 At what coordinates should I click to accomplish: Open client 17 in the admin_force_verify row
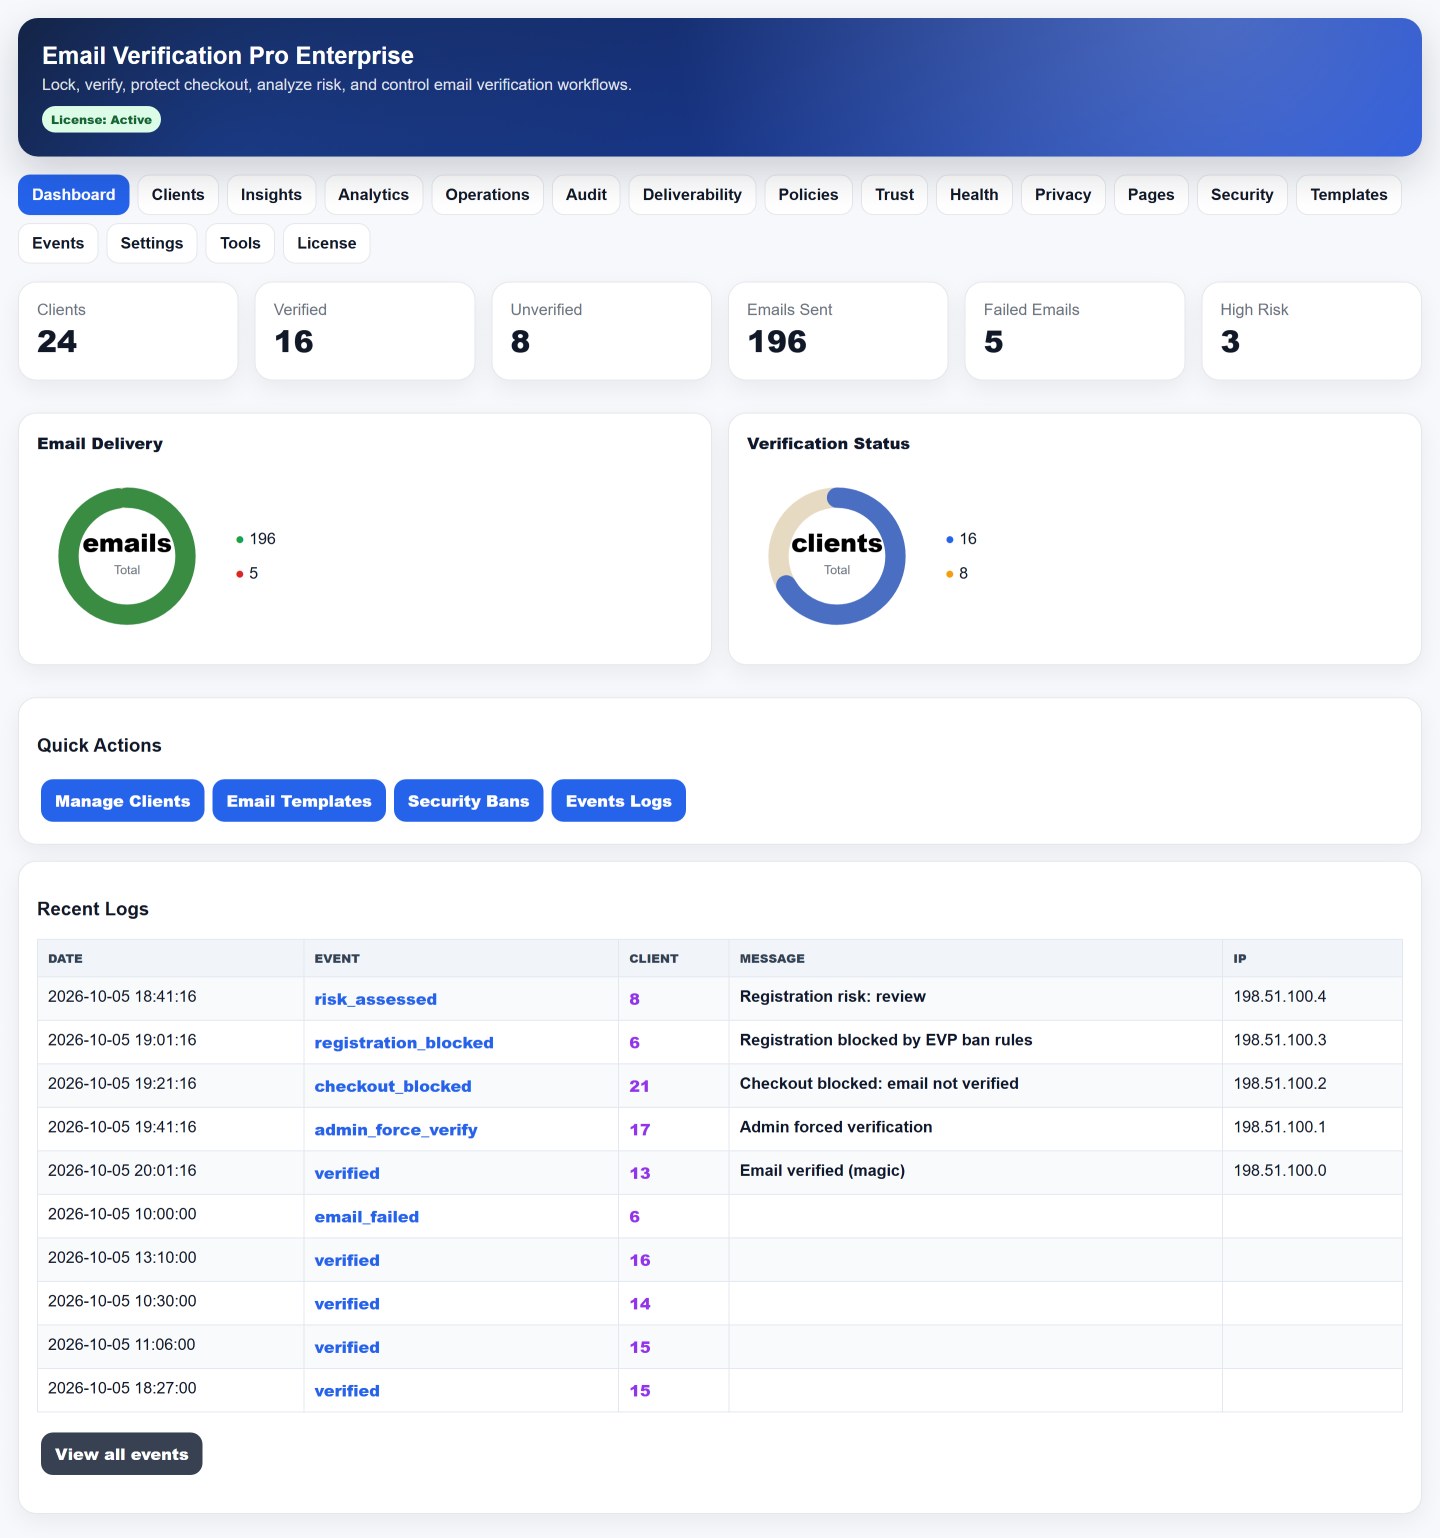[x=640, y=1130]
